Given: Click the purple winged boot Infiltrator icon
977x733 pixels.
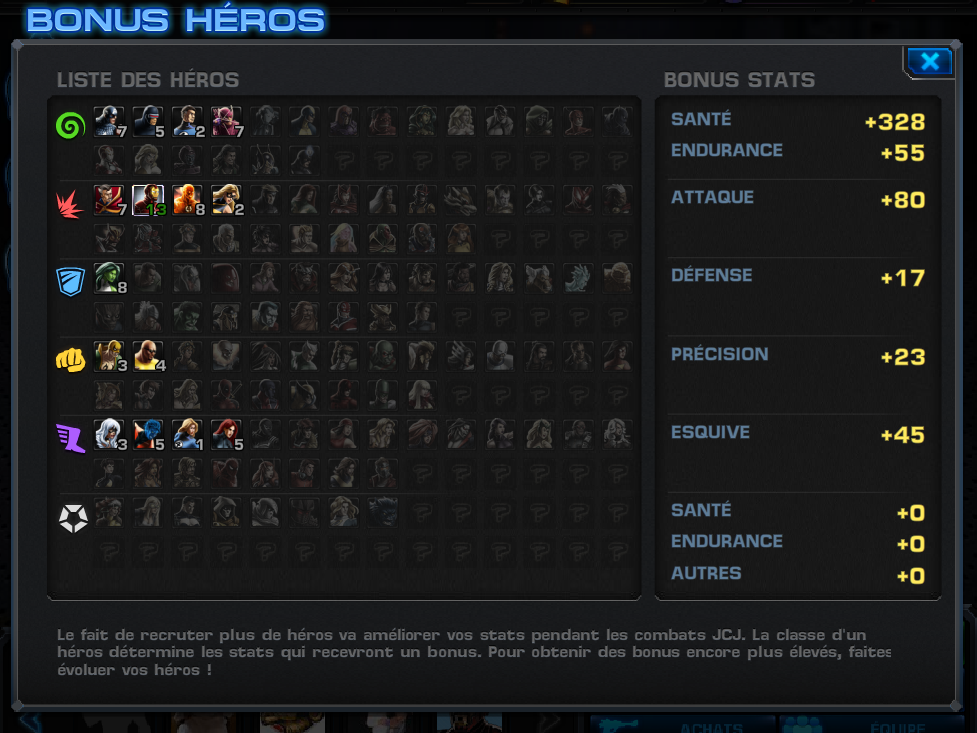Looking at the screenshot, I should [71, 438].
